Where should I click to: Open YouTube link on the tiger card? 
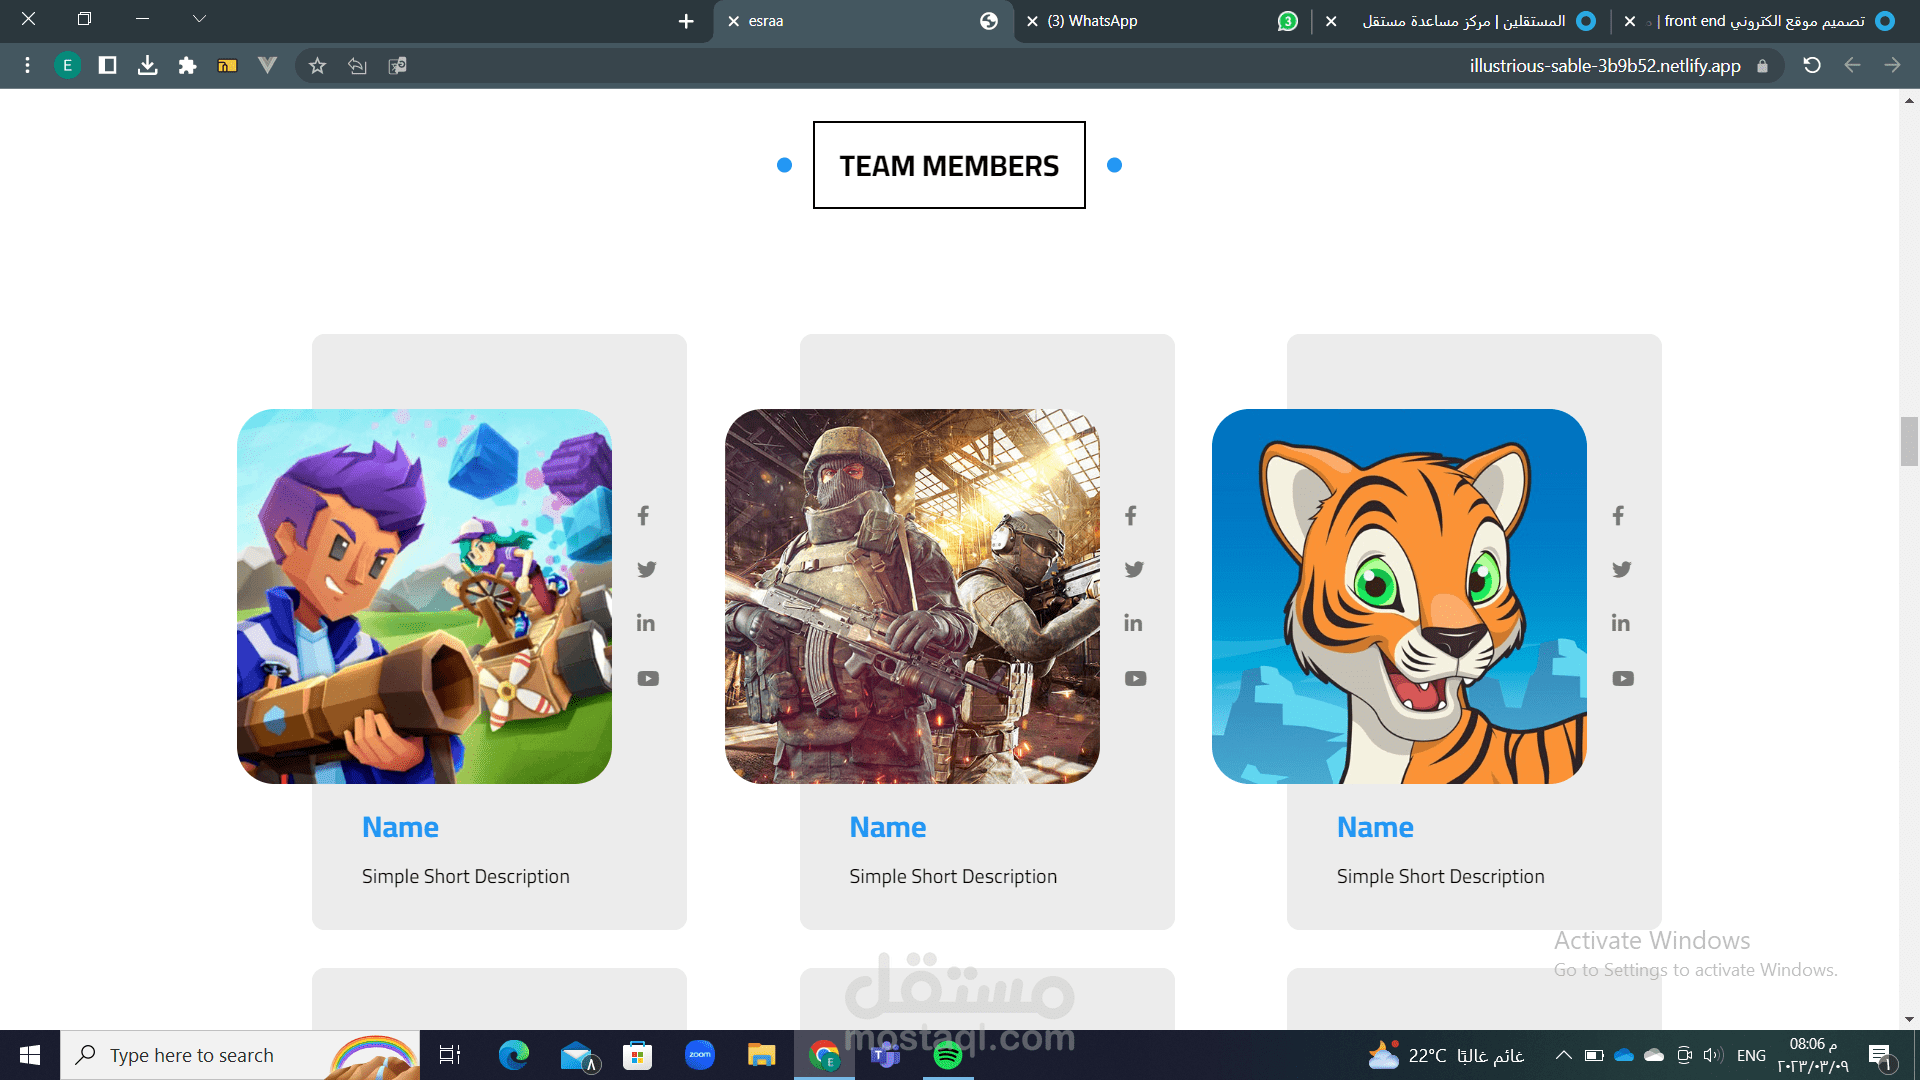coord(1623,678)
